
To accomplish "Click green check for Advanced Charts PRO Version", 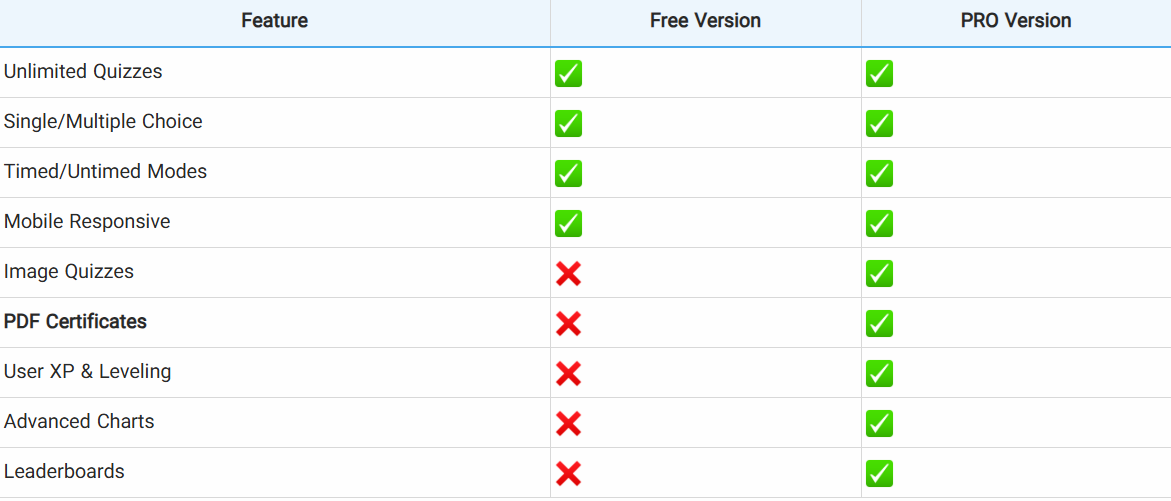I will 879,423.
